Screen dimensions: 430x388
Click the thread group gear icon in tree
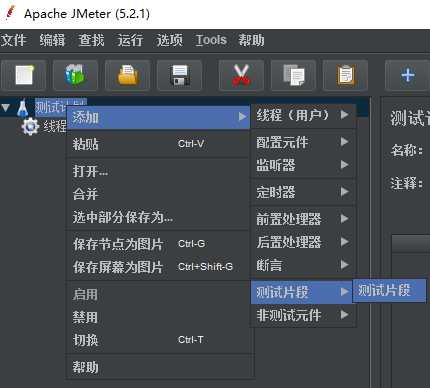(x=30, y=126)
